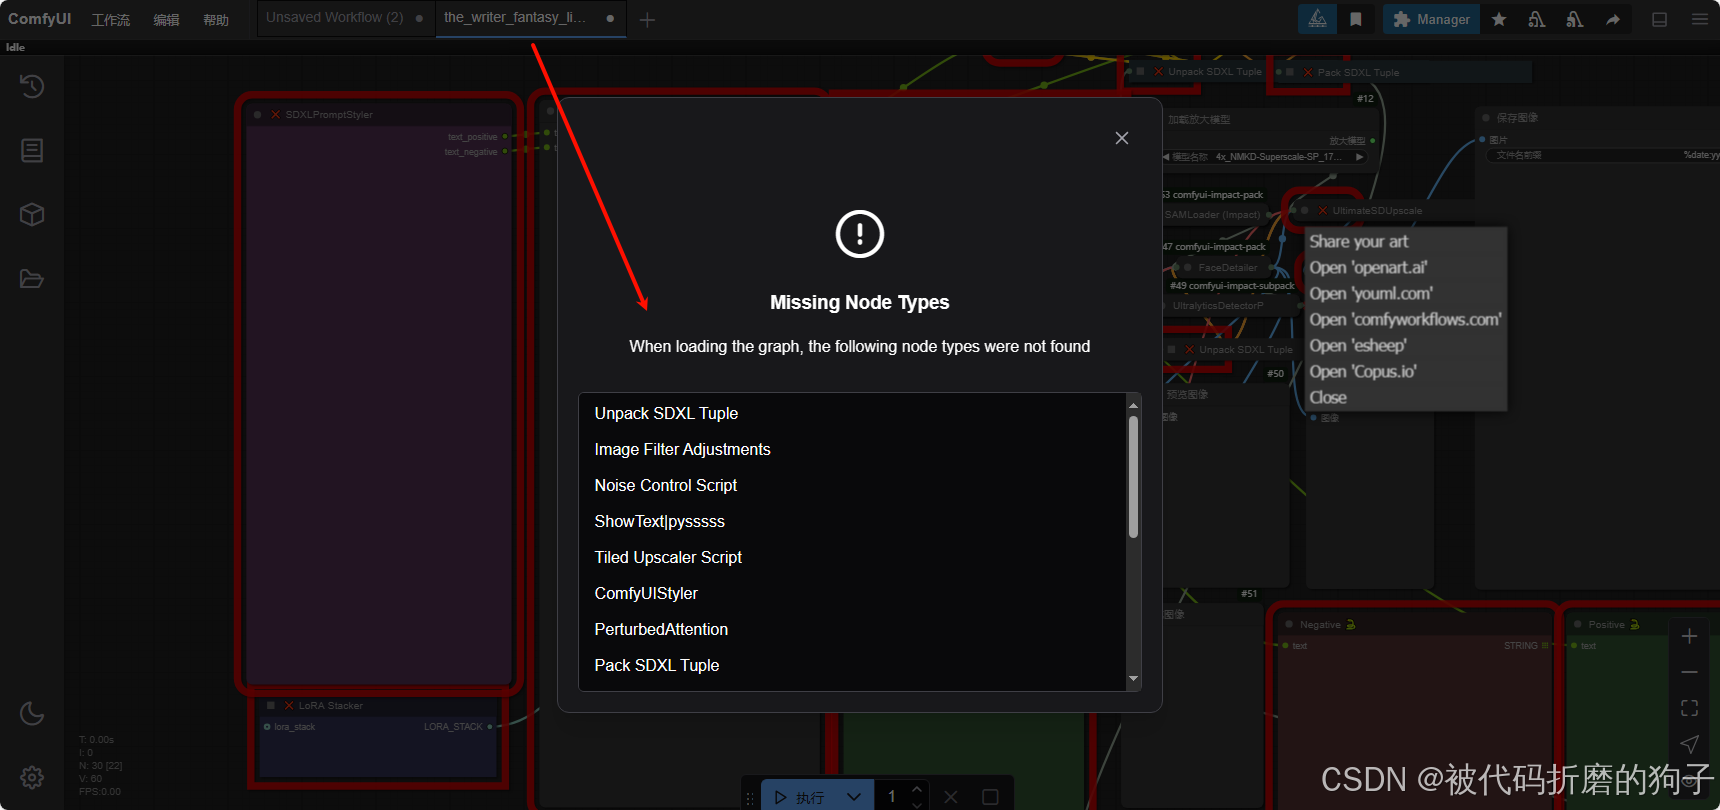The height and width of the screenshot is (810, 1720).
Task: Open the 编辑 menu
Action: pyautogui.click(x=166, y=20)
